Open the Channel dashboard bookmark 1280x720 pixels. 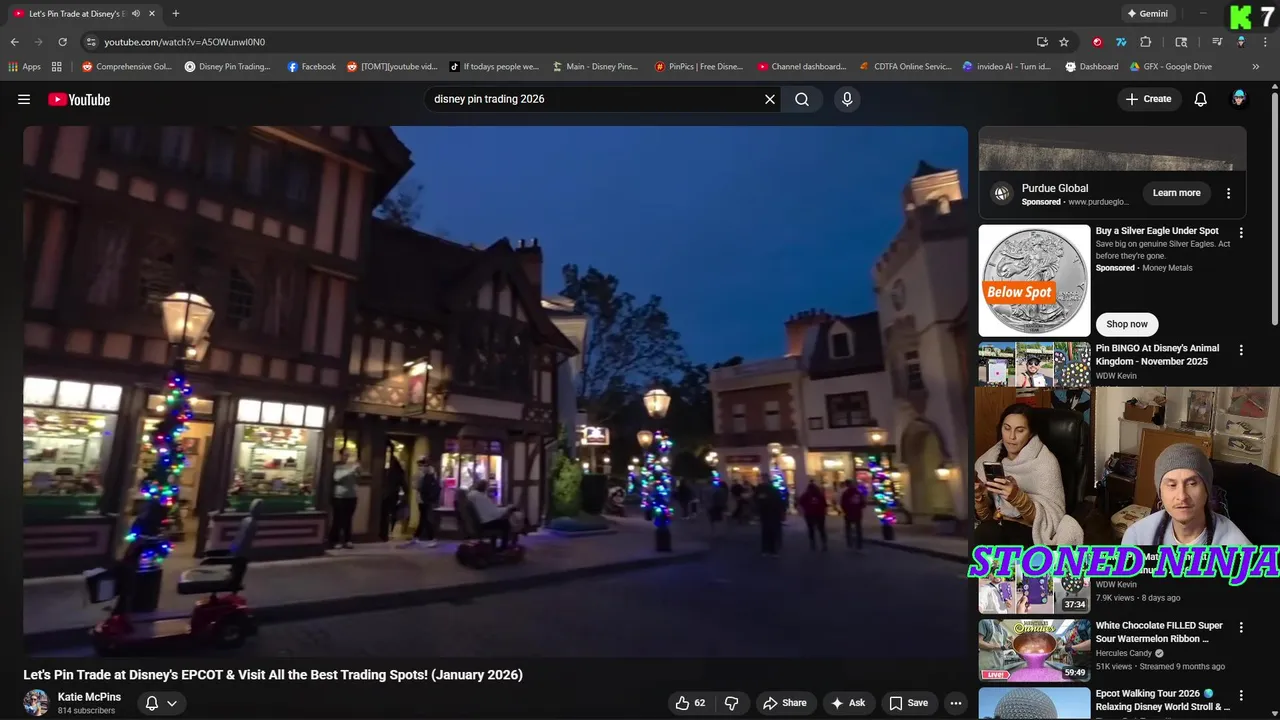click(801, 67)
